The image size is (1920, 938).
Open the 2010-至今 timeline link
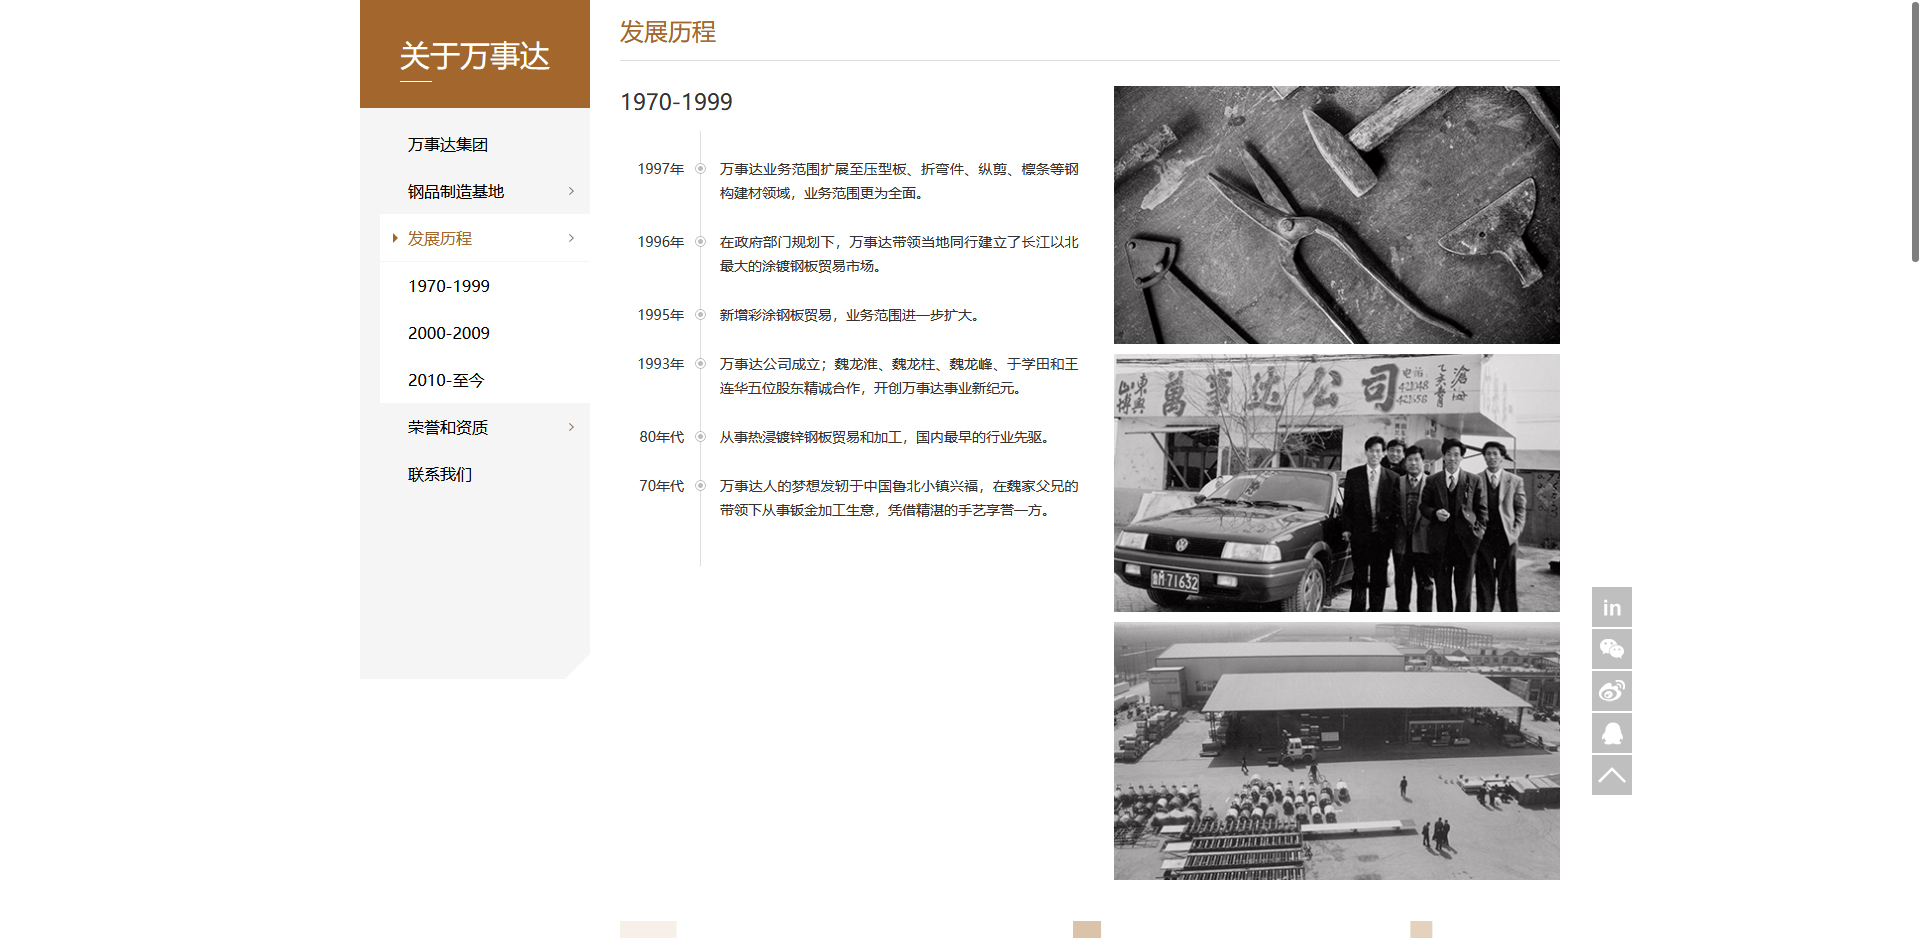446,380
